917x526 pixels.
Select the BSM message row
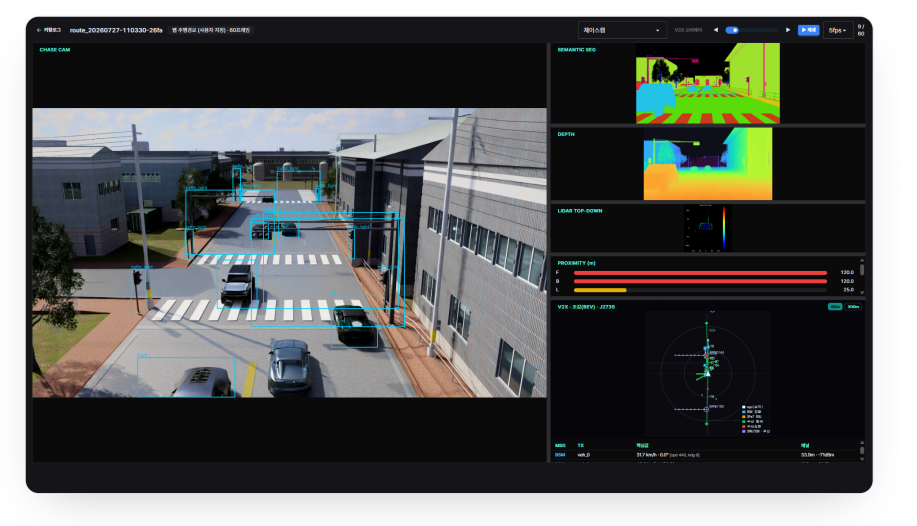click(x=706, y=455)
